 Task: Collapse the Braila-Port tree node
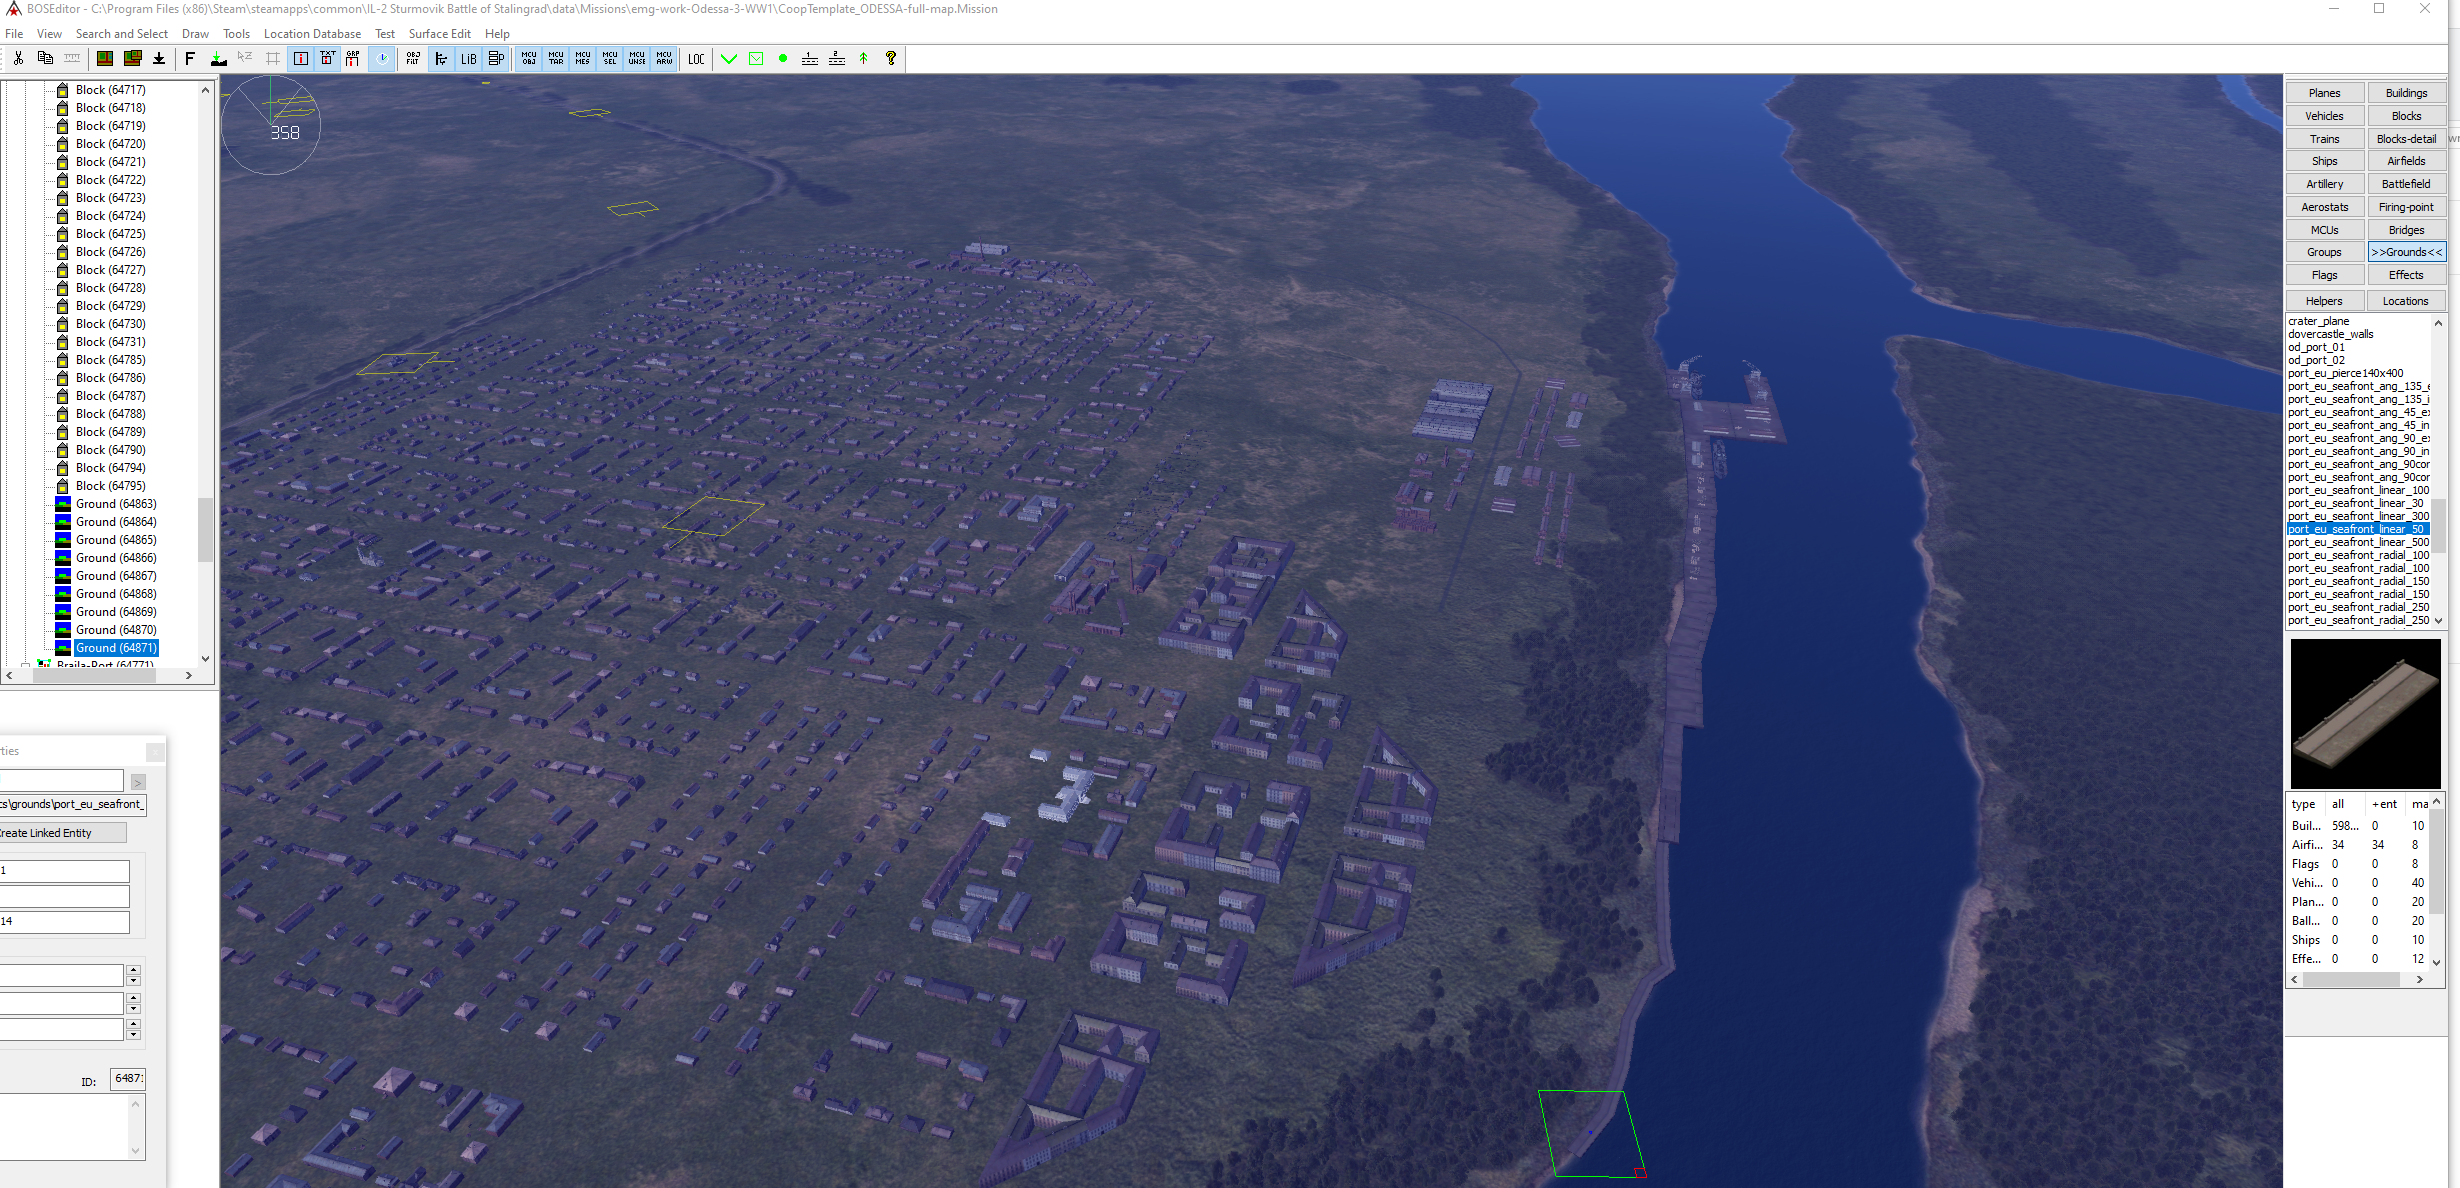[x=27, y=664]
